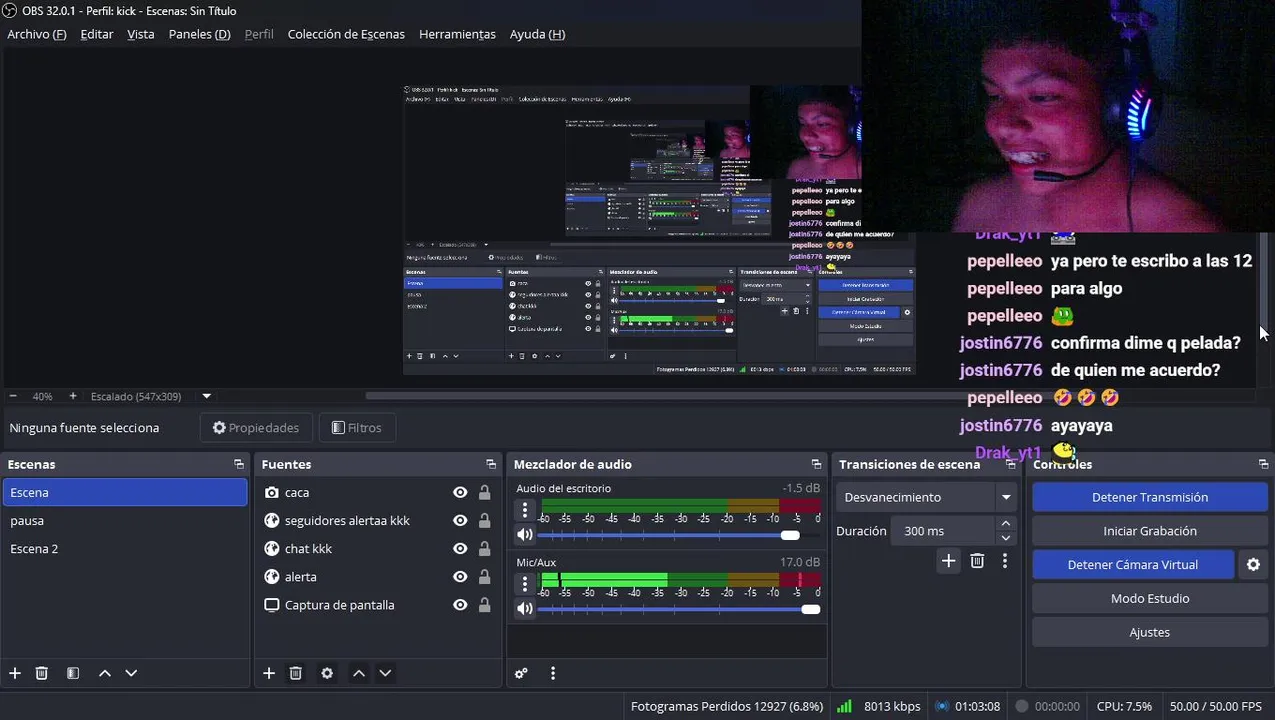Toggle visibility of chat kkk source
The height and width of the screenshot is (720, 1275).
click(460, 548)
